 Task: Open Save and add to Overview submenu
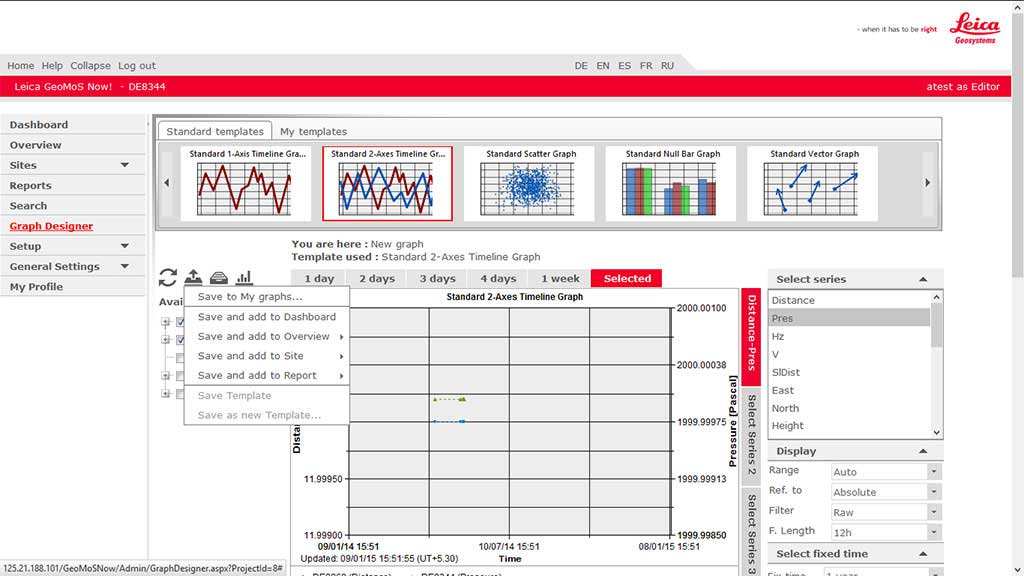(266, 336)
